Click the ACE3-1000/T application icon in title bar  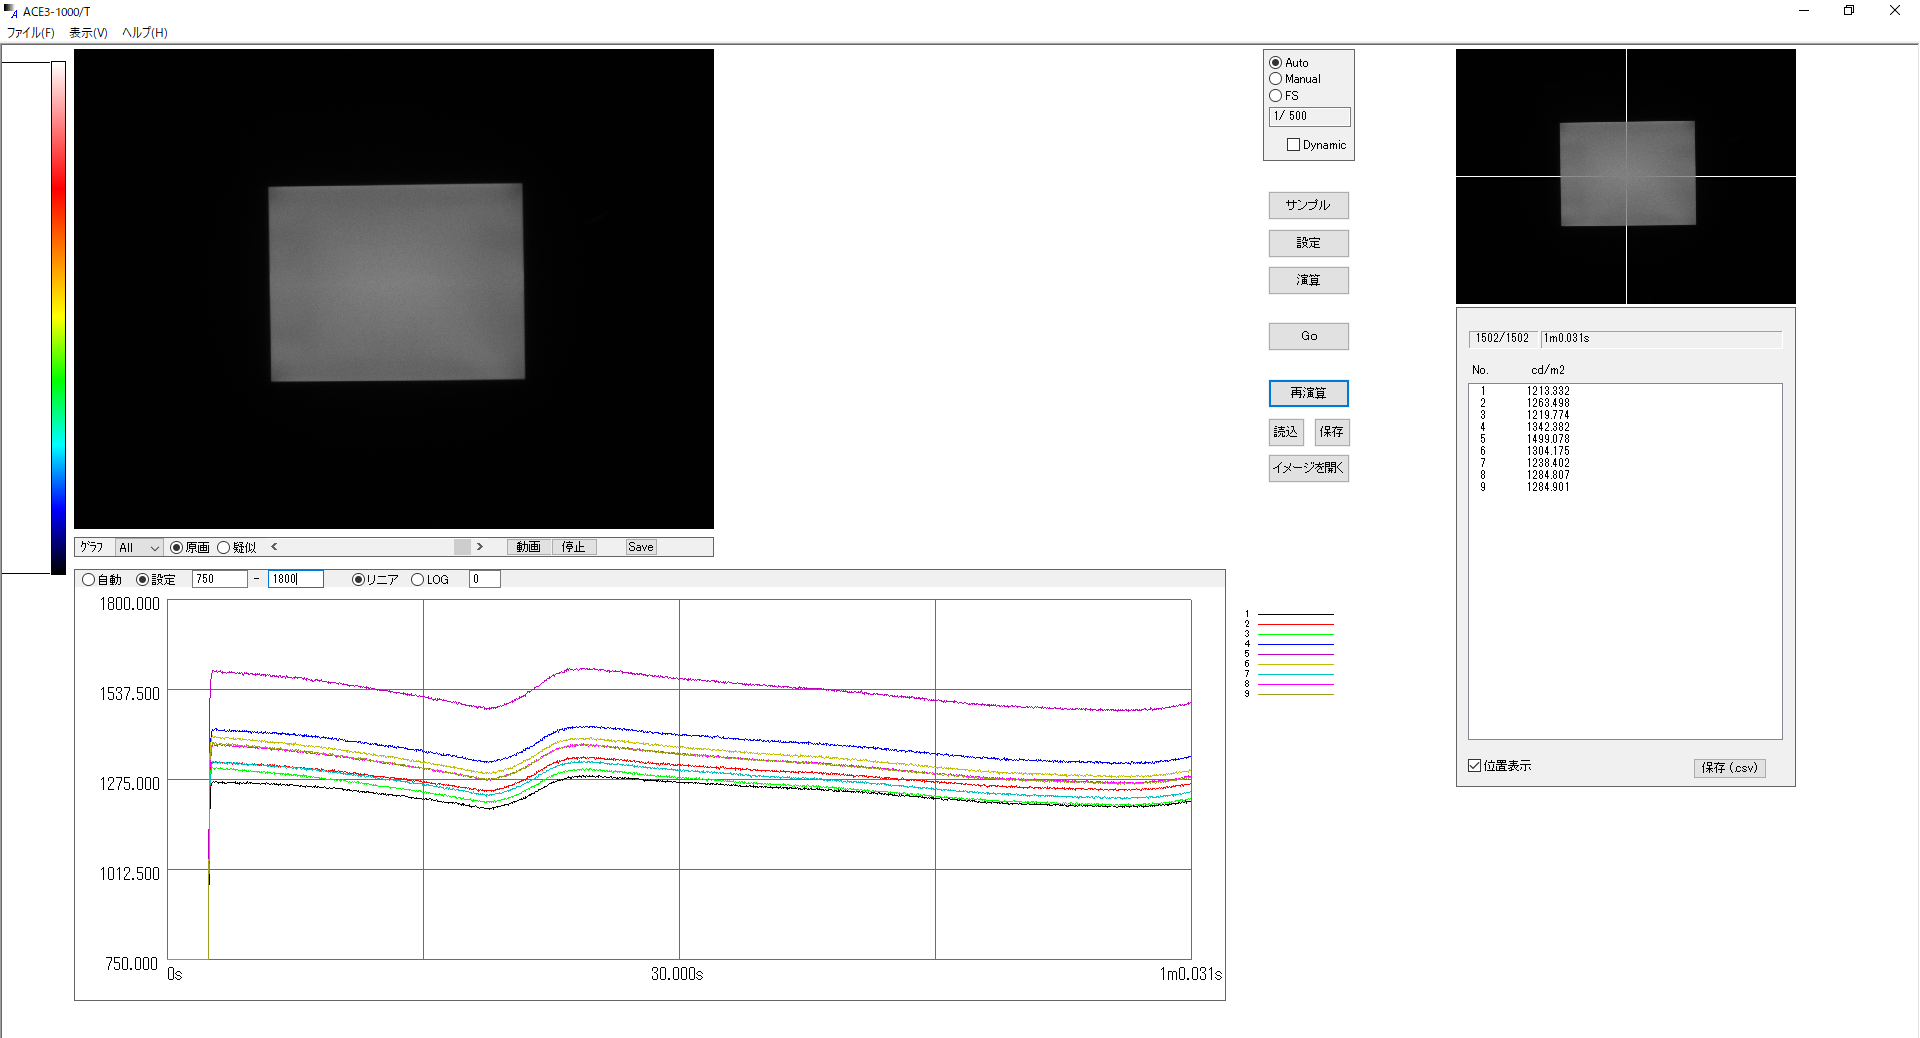click(9, 10)
